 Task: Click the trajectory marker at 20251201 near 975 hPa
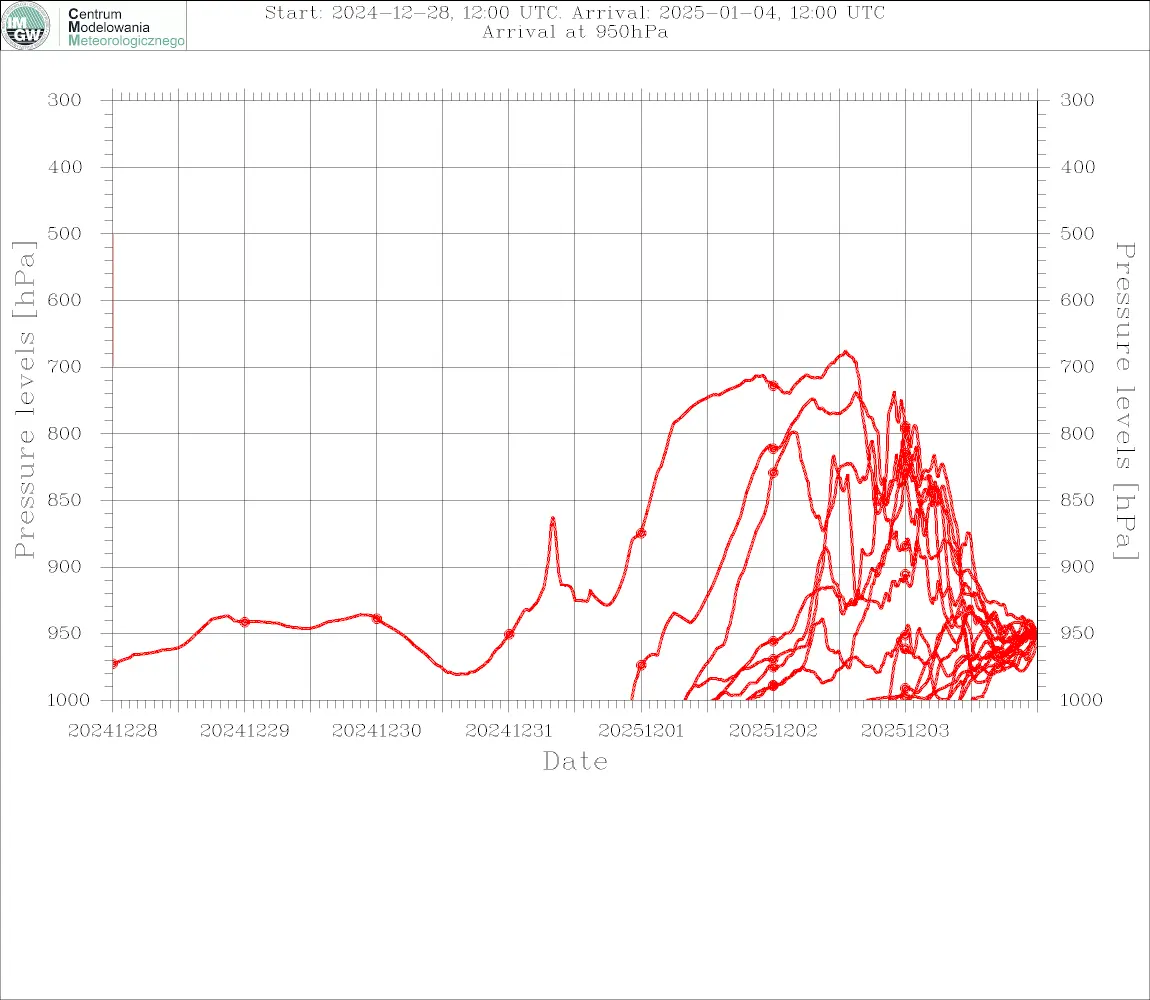[641, 665]
